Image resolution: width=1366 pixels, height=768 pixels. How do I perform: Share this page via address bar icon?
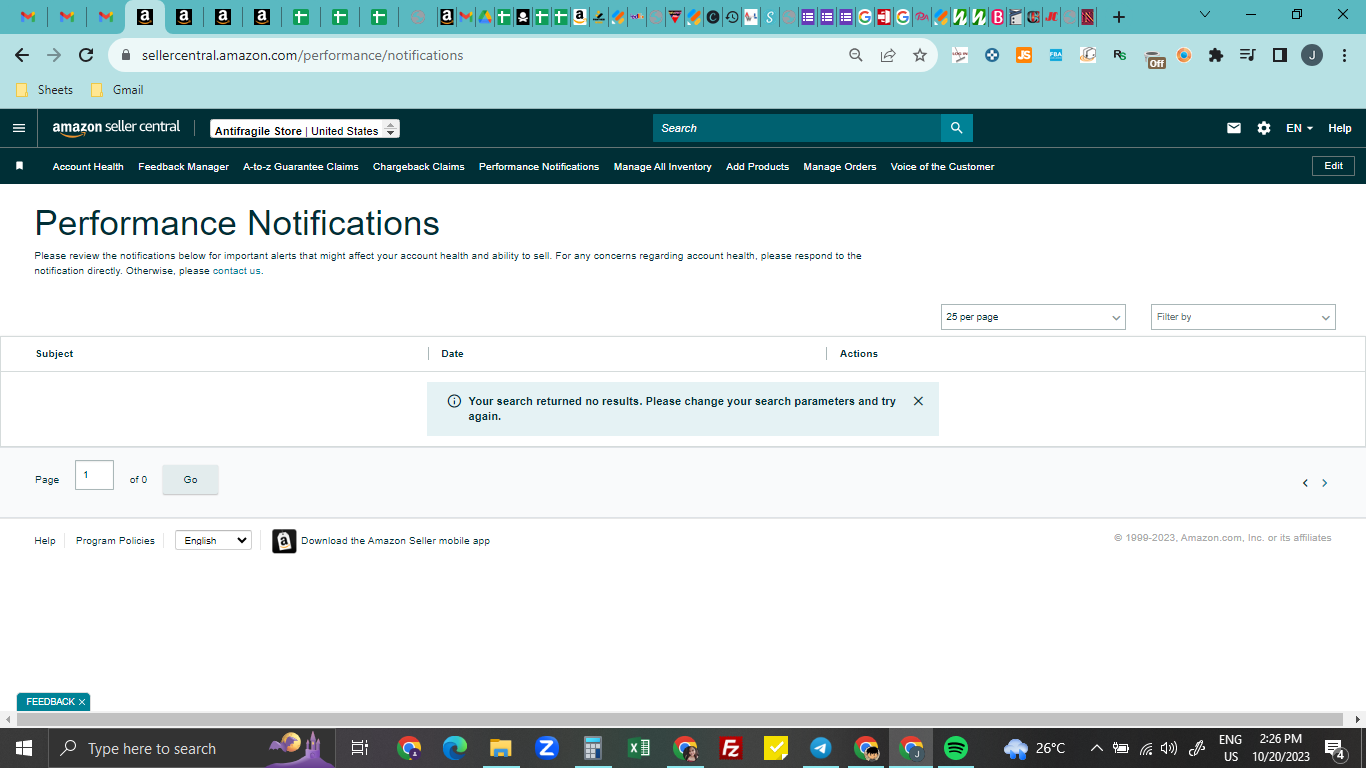click(x=888, y=55)
